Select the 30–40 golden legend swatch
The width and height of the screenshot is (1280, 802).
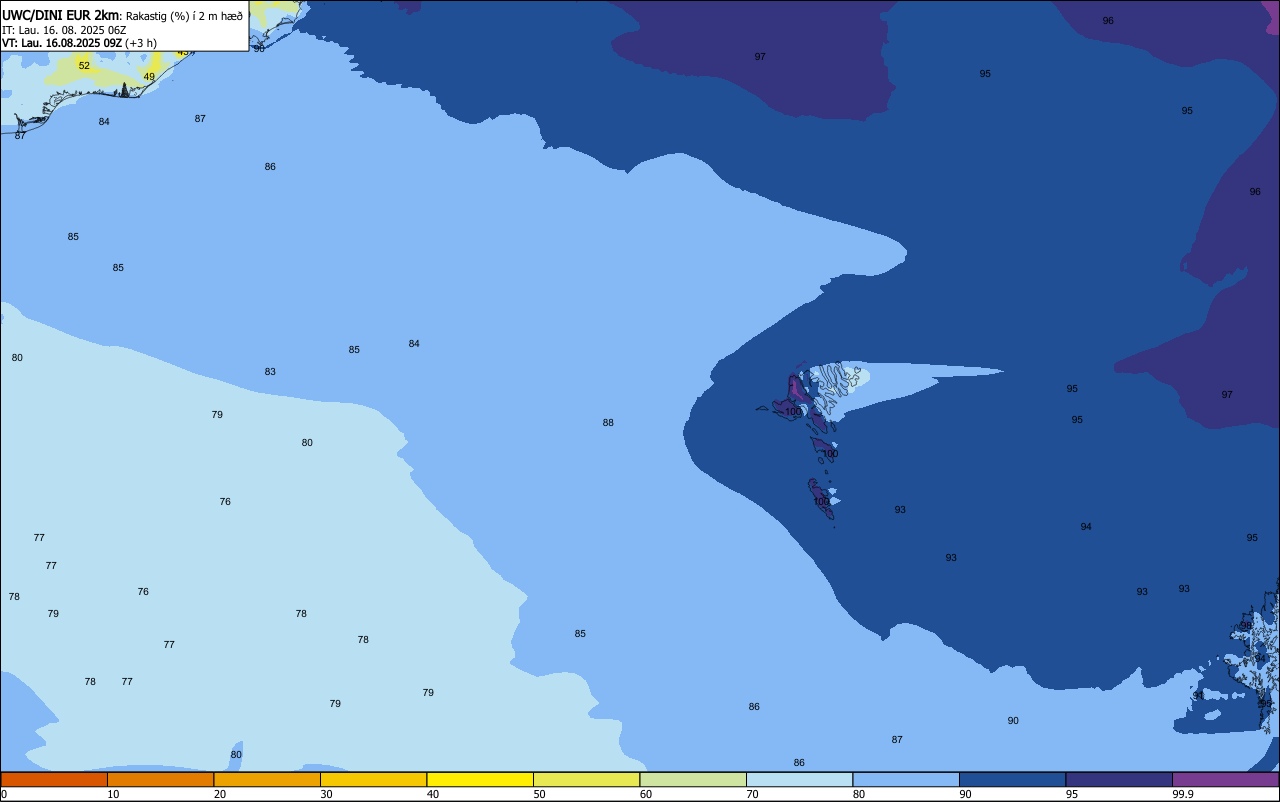(x=373, y=779)
